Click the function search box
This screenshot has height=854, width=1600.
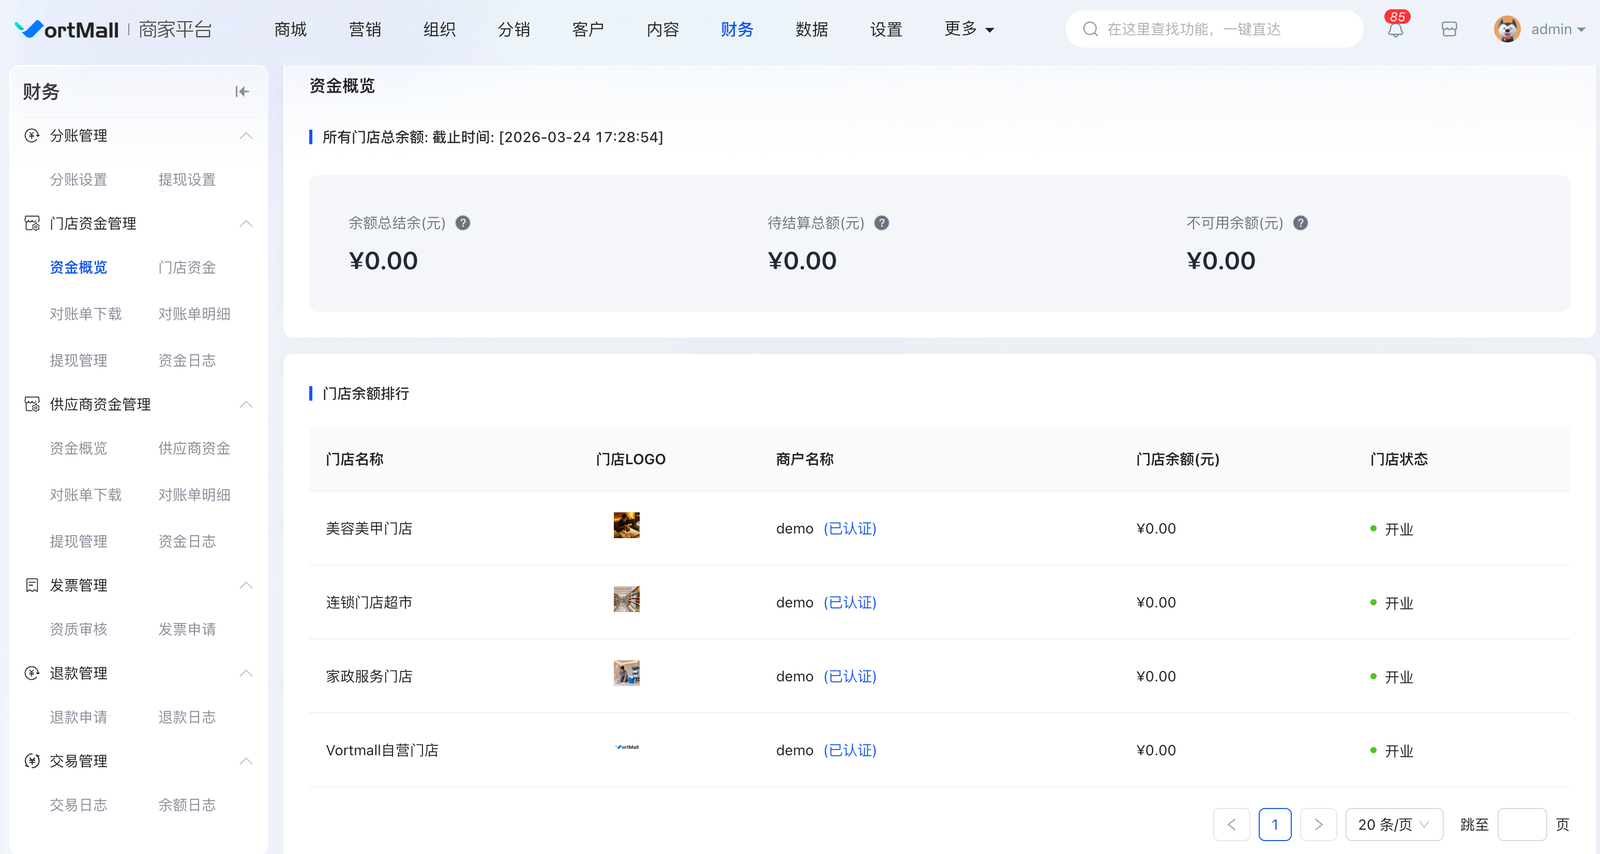point(1214,30)
